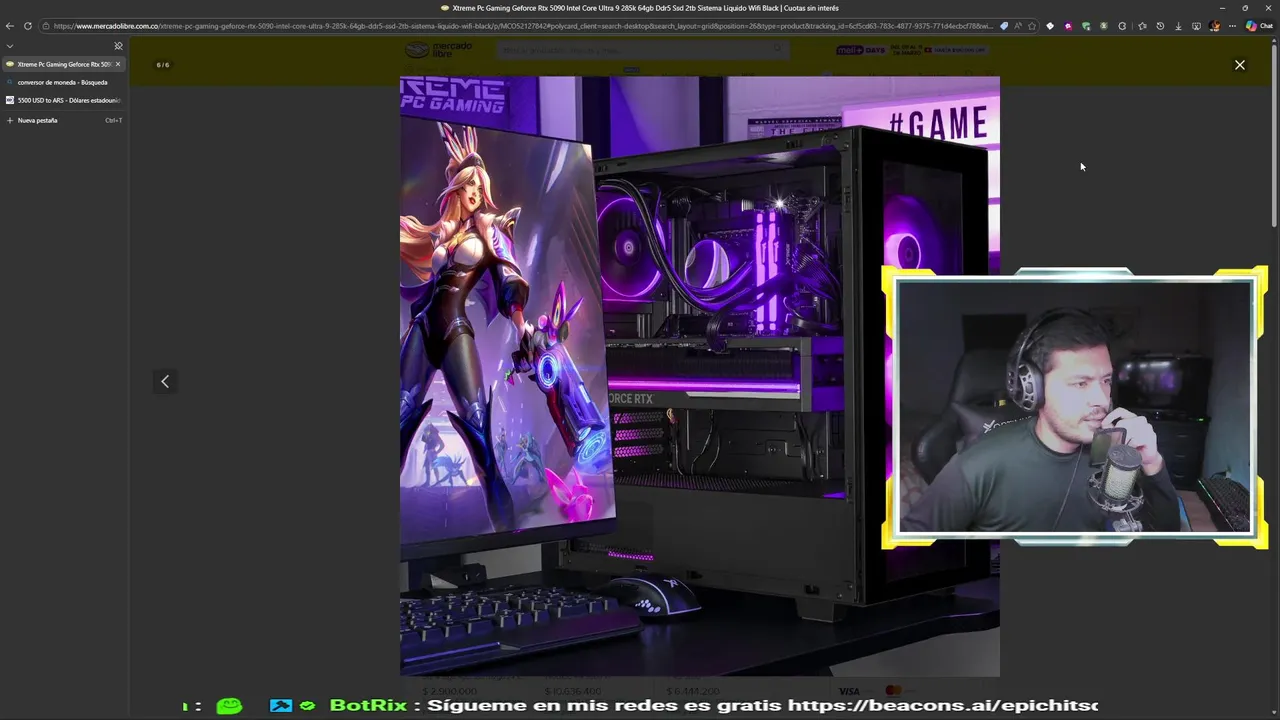Open the Copilot Chat button
Viewport: 1280px width, 720px height.
pyautogui.click(x=1259, y=26)
